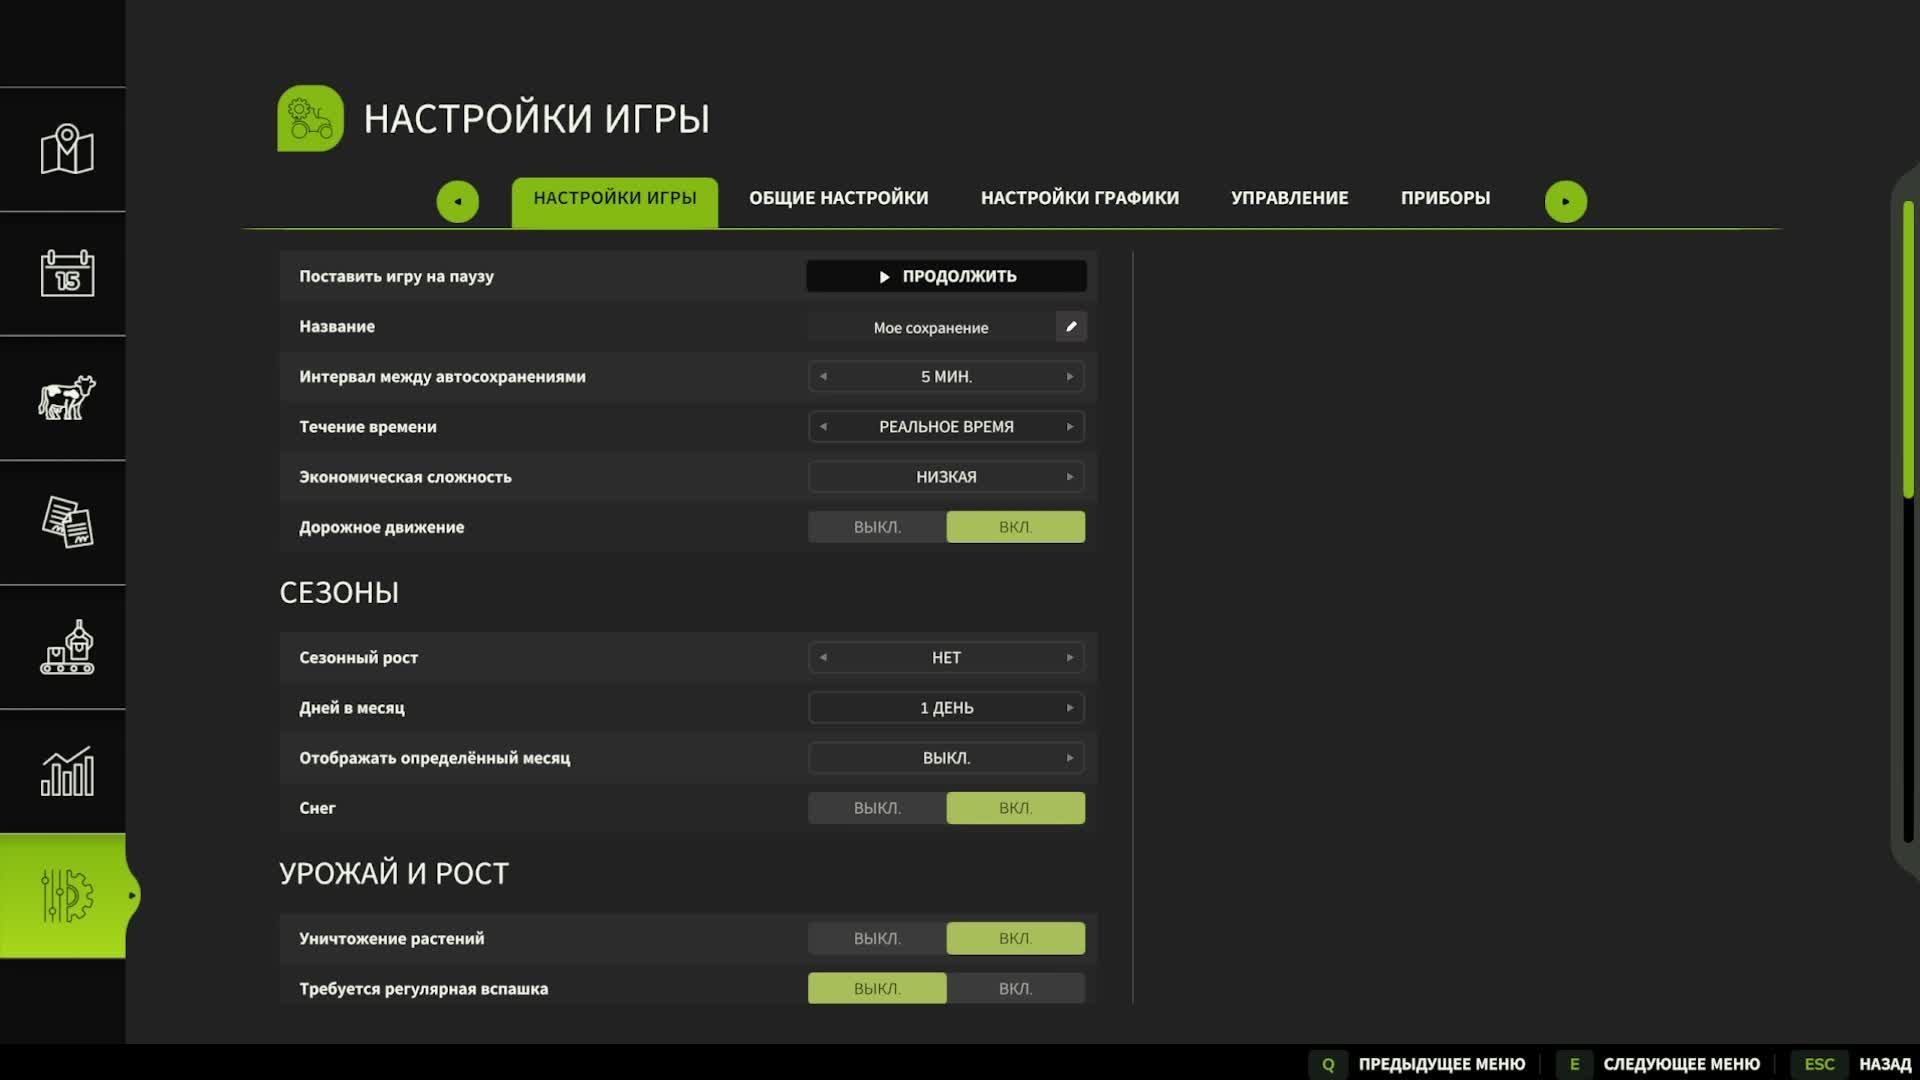Click the pencil edit icon next to save name
This screenshot has height=1080, width=1920.
point(1071,327)
